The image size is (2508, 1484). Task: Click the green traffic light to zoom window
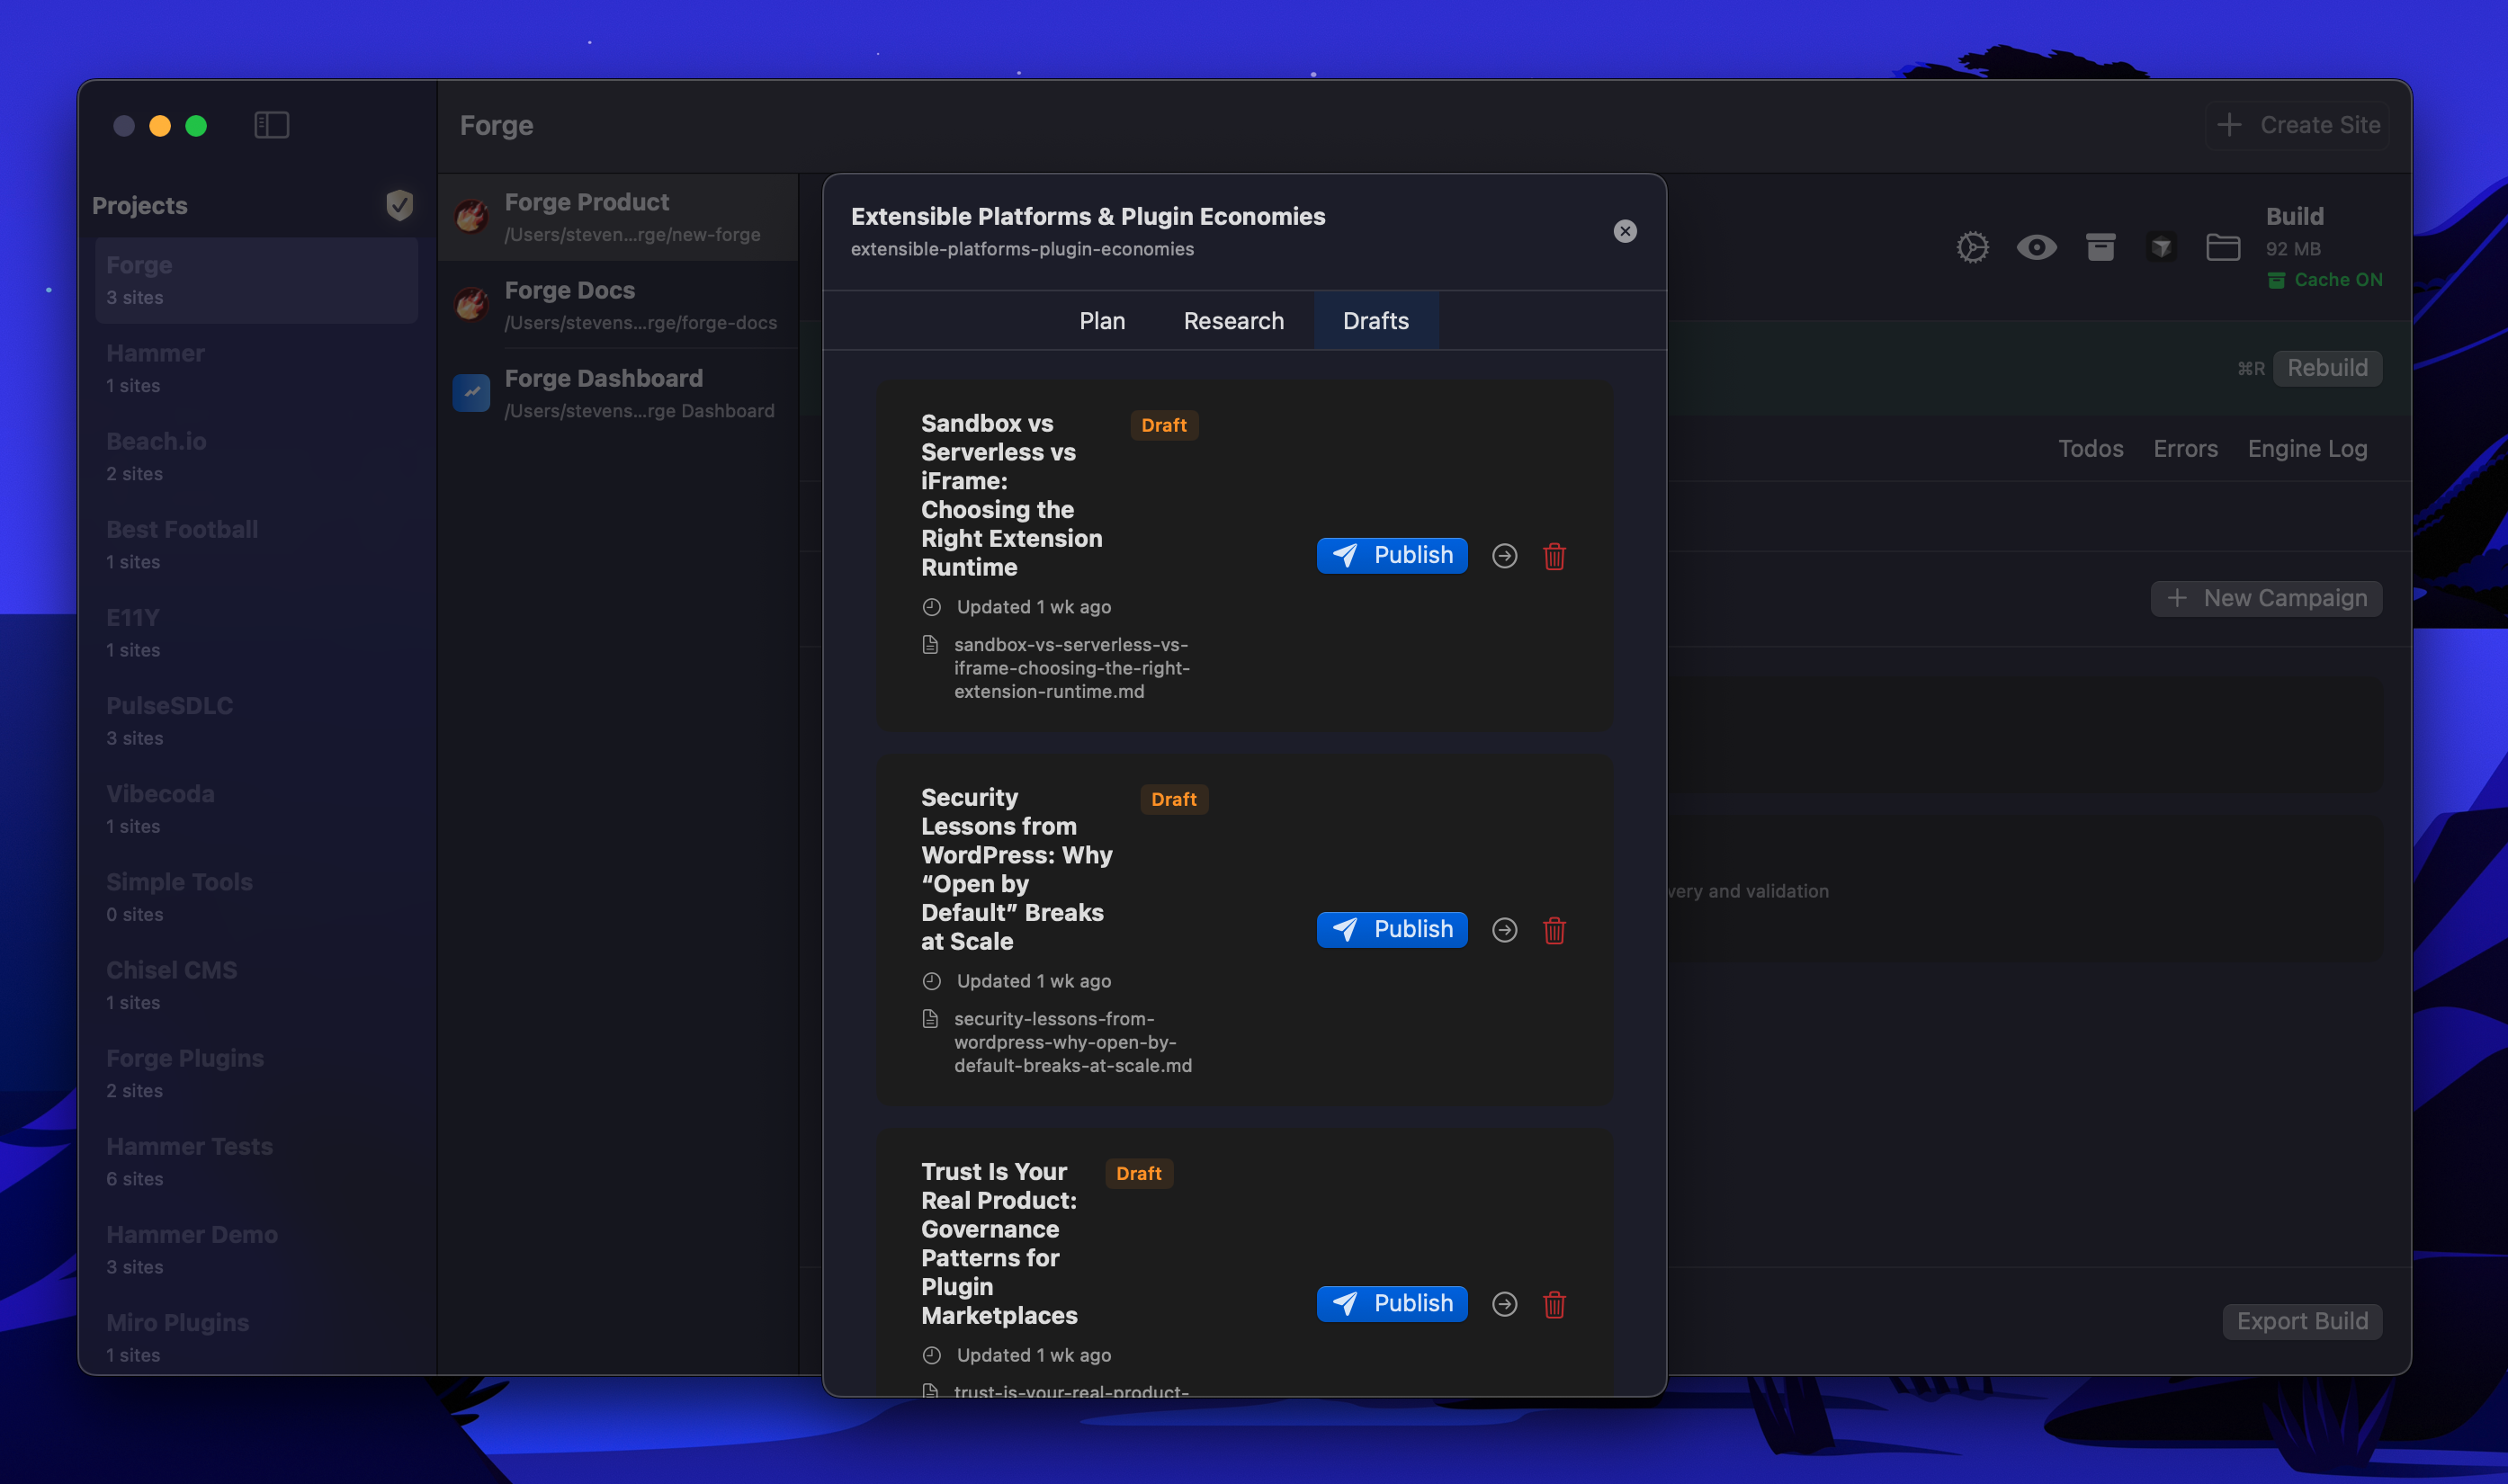point(197,126)
